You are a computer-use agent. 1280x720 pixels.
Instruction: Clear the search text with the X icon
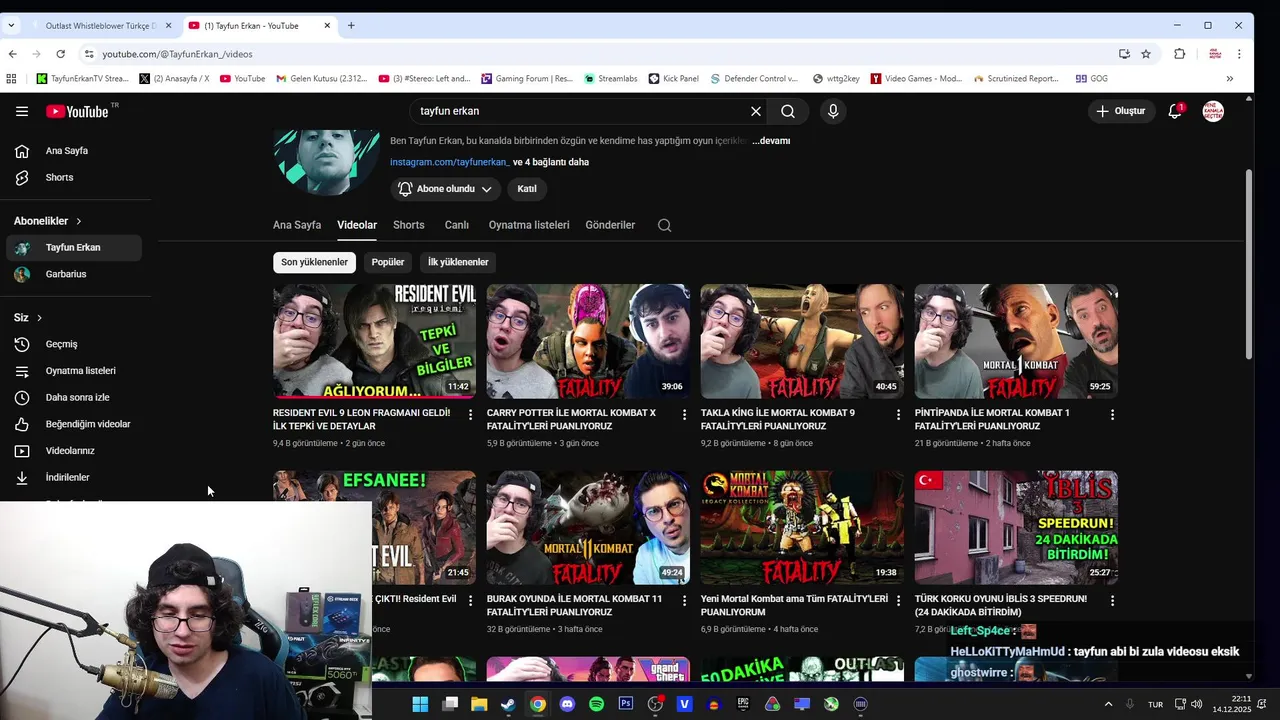(x=756, y=111)
